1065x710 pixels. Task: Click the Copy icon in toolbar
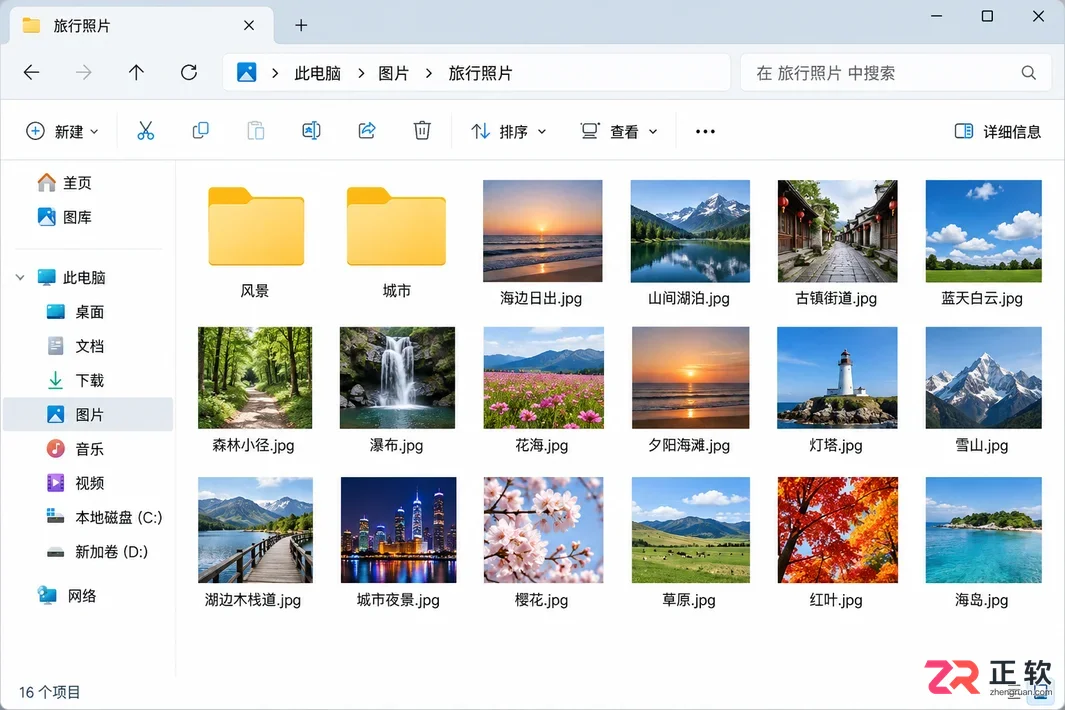(200, 130)
